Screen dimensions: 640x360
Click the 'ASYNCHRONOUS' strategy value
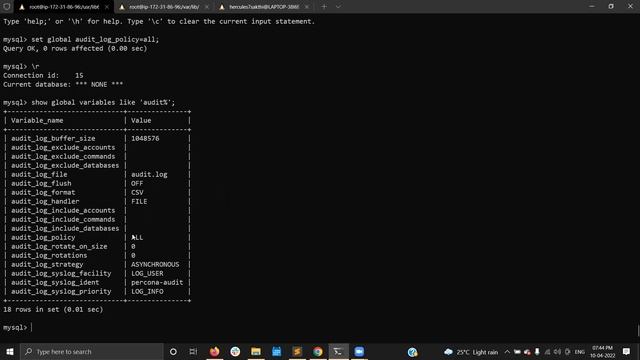point(155,264)
